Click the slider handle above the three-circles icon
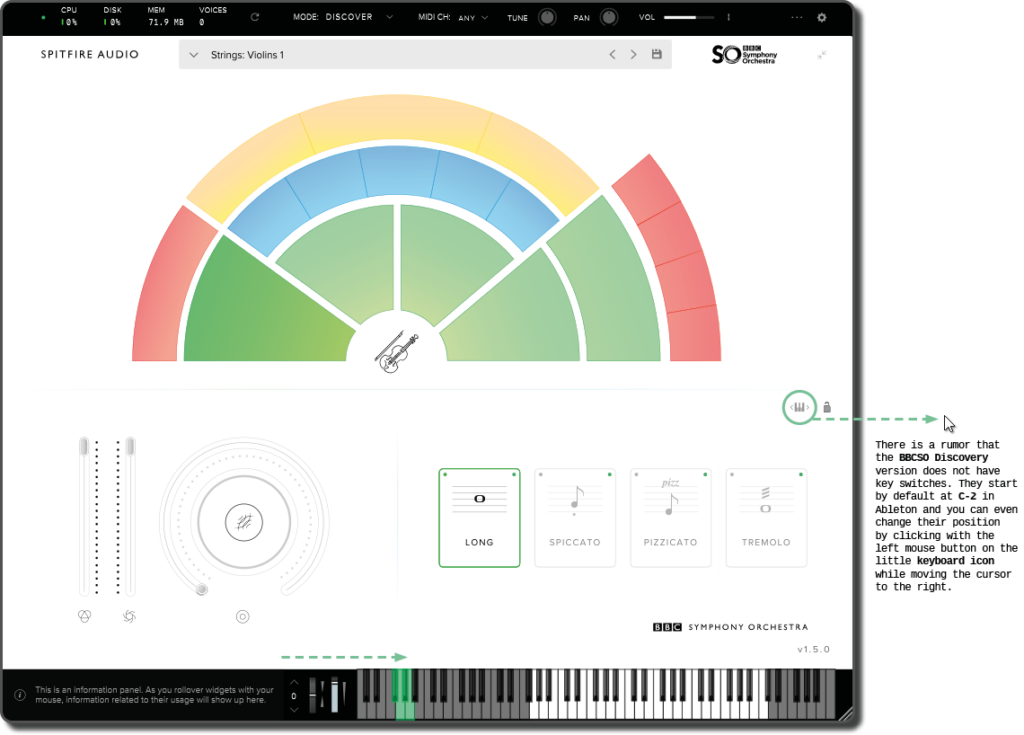This screenshot has width=1024, height=735. 84,446
